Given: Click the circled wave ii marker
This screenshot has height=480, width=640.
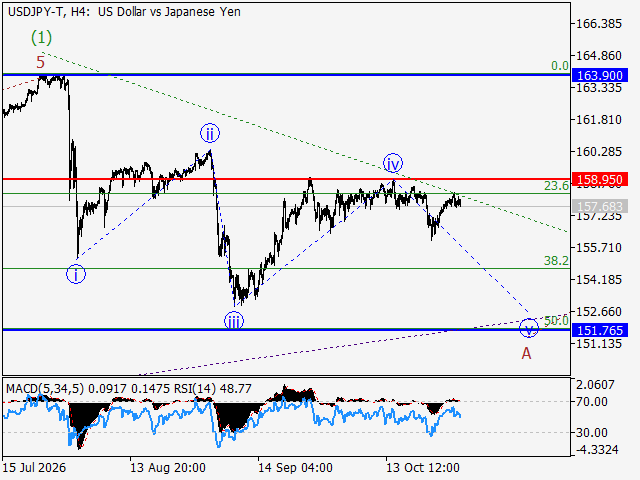Looking at the screenshot, I should point(210,133).
